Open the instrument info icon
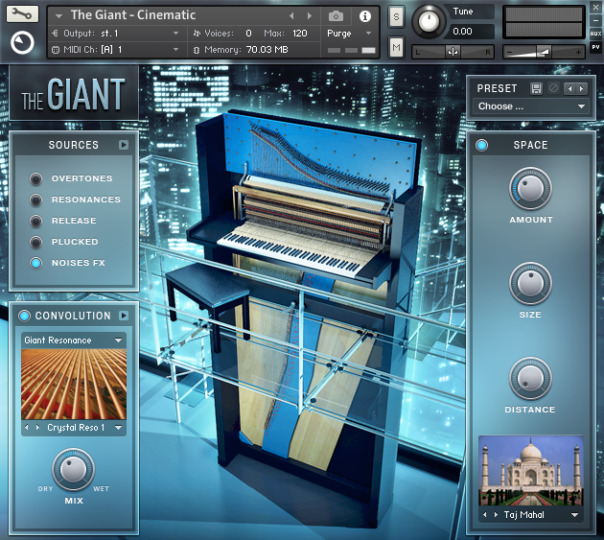Screen dimensions: 604x540 point(364,16)
